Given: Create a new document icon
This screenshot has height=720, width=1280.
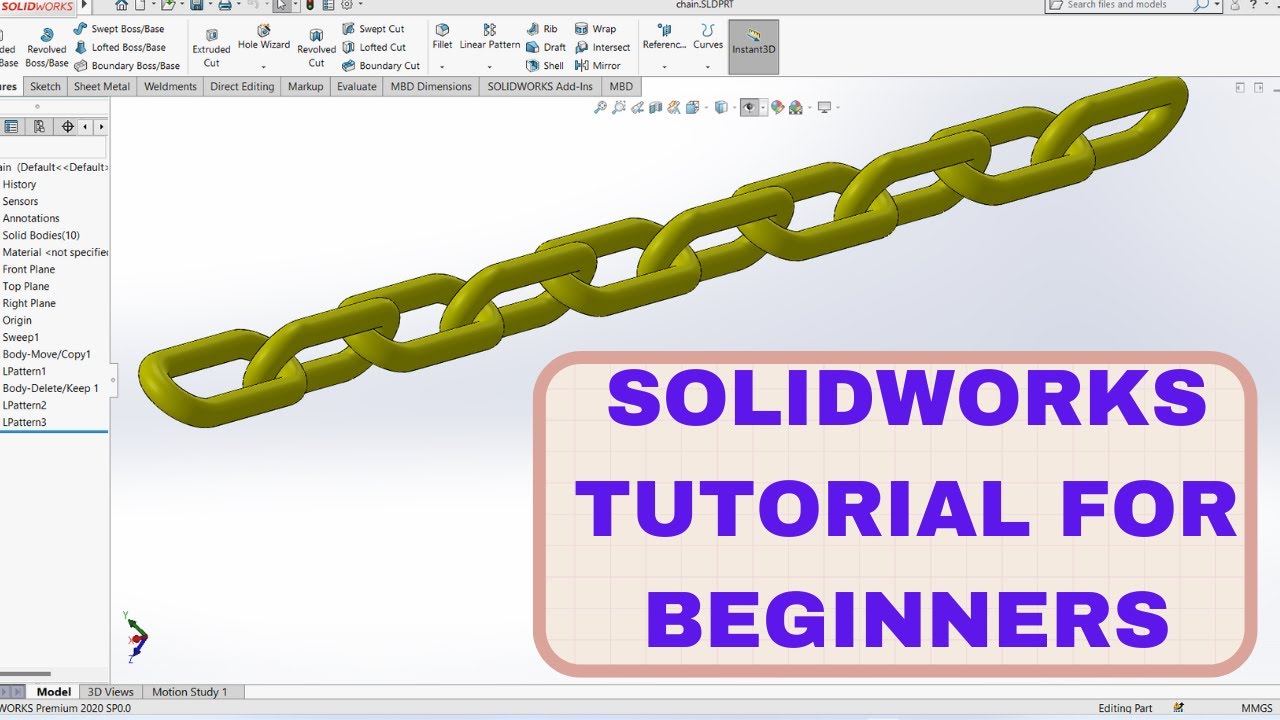Looking at the screenshot, I should tap(141, 5).
